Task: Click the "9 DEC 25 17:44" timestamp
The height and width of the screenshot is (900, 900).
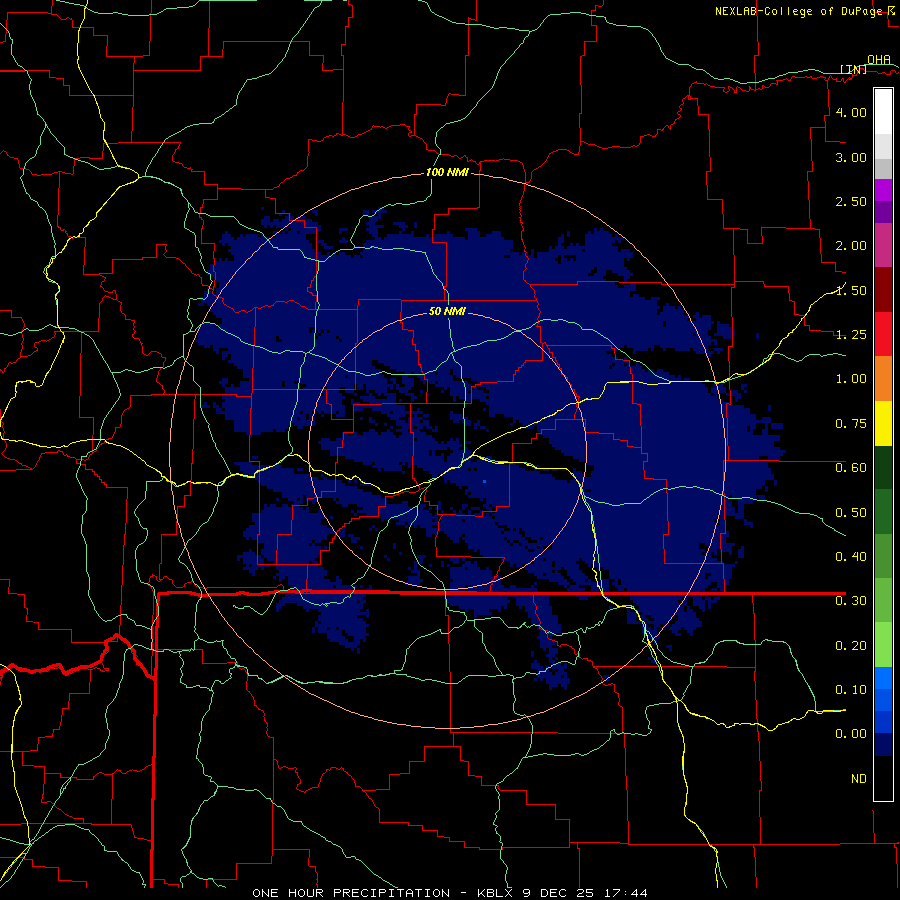Action: 585,893
